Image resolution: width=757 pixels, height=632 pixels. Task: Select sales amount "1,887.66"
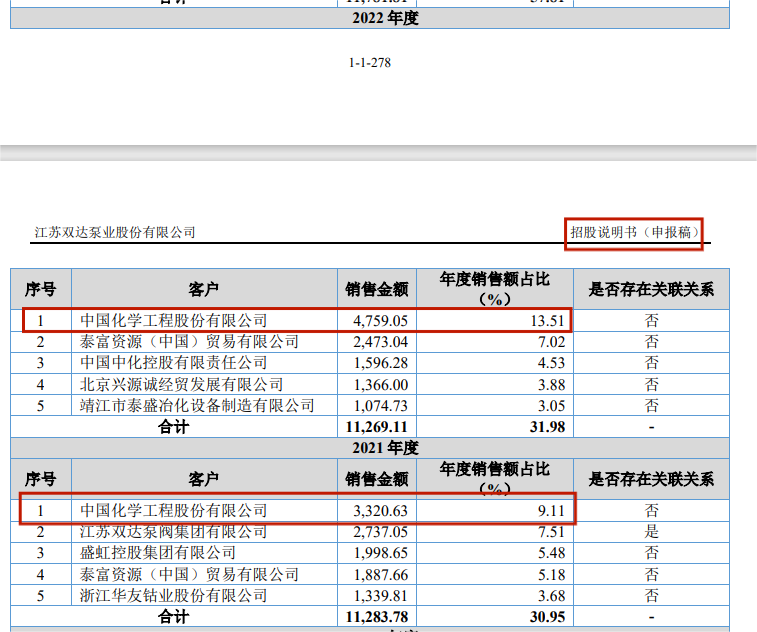(380, 575)
